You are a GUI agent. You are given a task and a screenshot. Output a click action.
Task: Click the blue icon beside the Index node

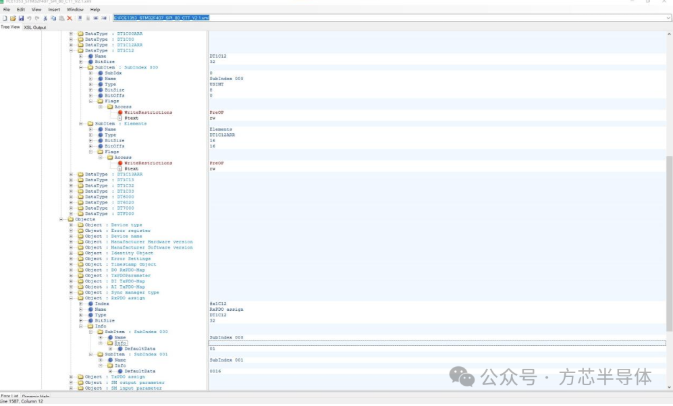point(91,304)
